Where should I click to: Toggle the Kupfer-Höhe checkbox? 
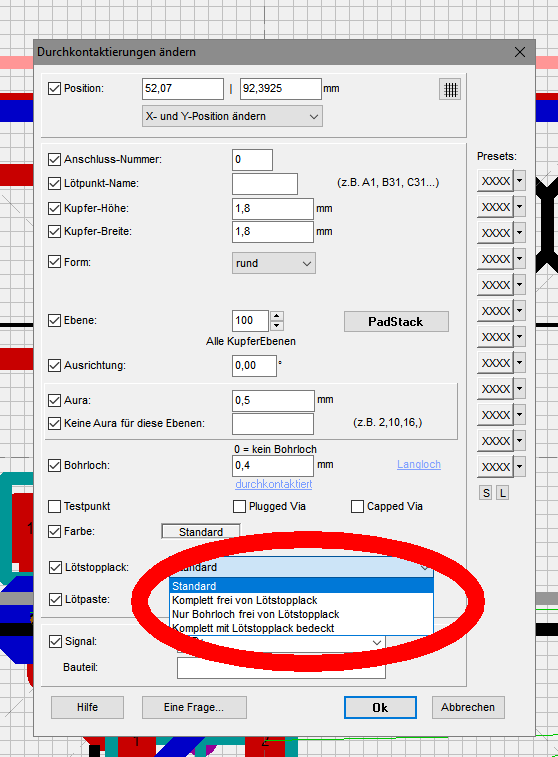(x=55, y=209)
